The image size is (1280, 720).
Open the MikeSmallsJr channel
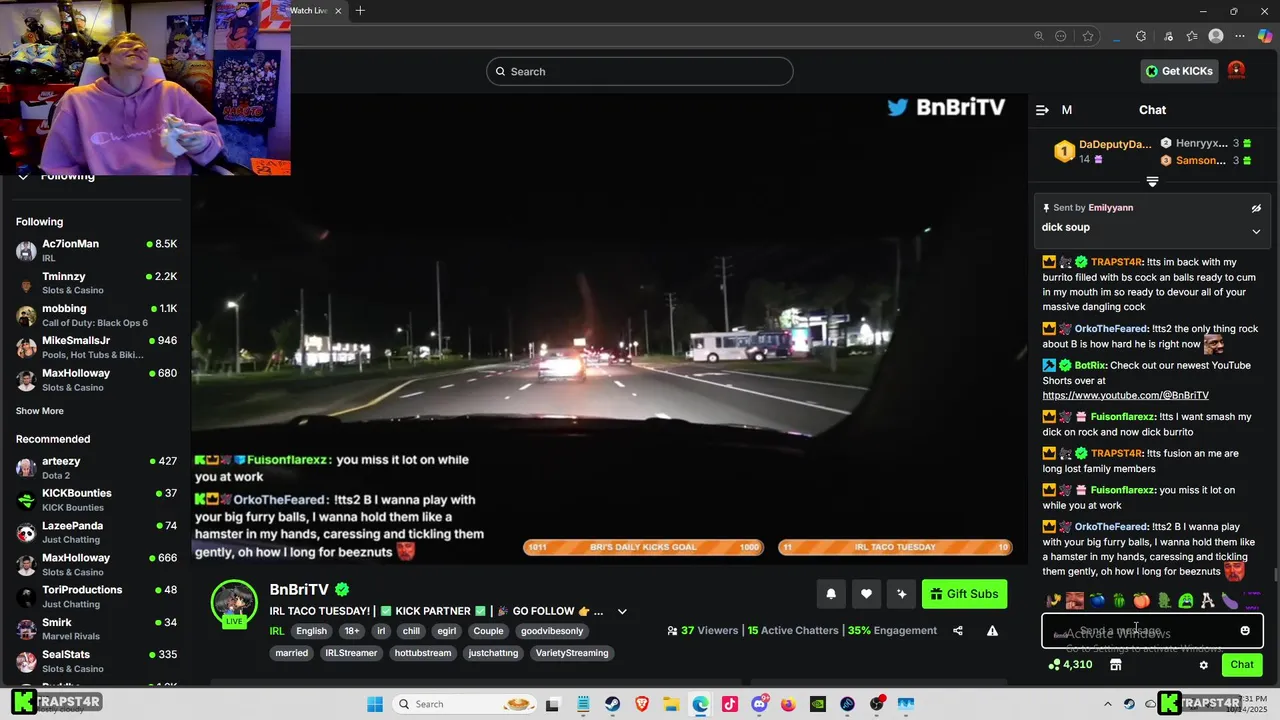96,347
